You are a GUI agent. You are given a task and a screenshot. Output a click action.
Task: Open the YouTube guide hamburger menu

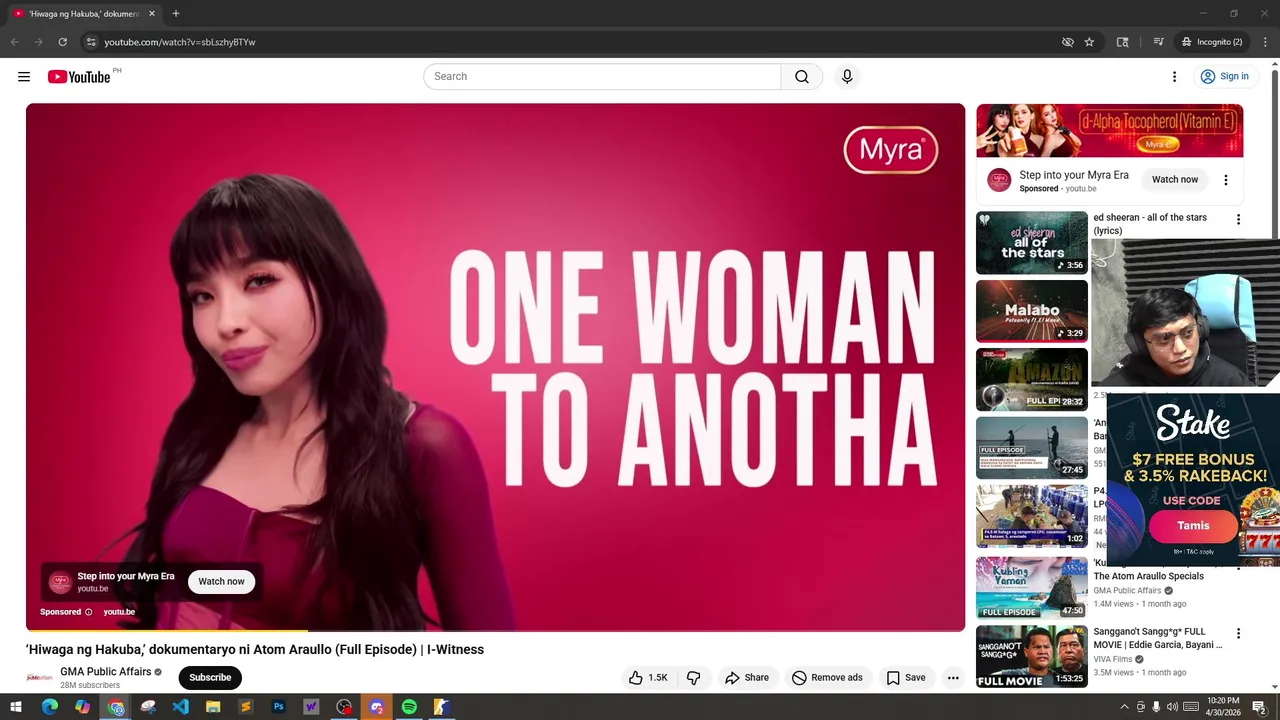coord(24,77)
